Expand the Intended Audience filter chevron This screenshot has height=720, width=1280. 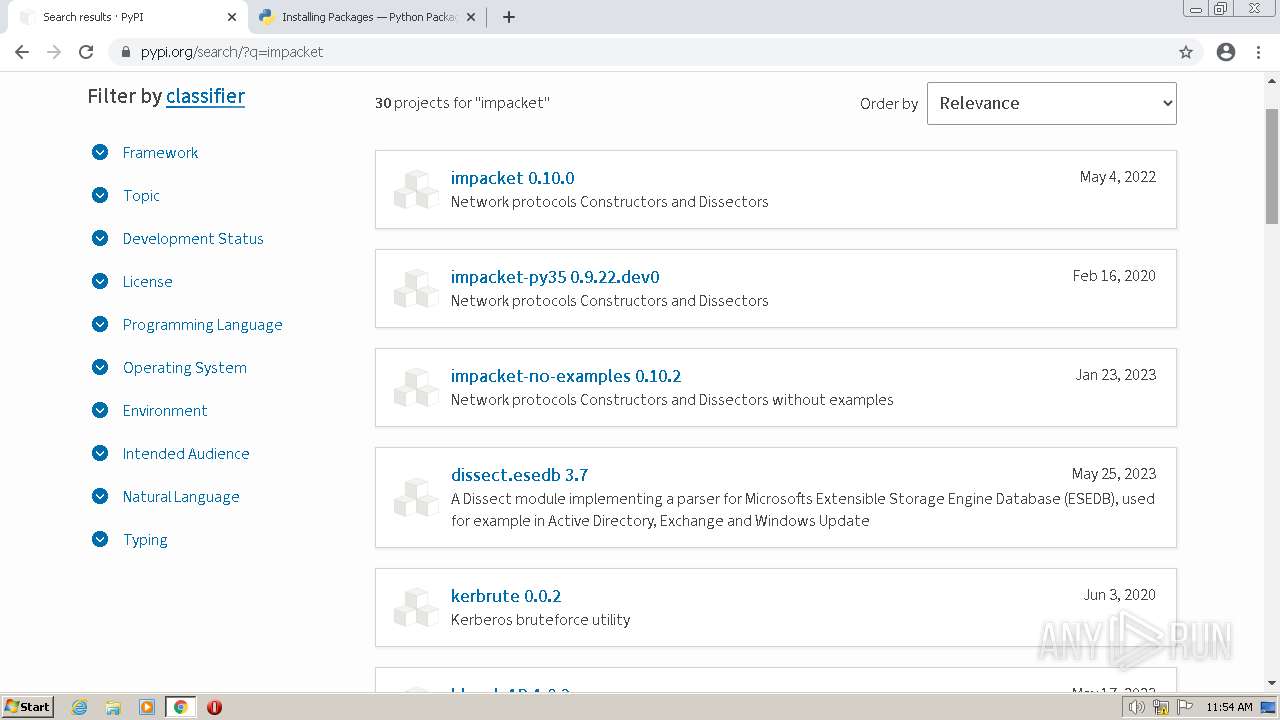coord(100,453)
